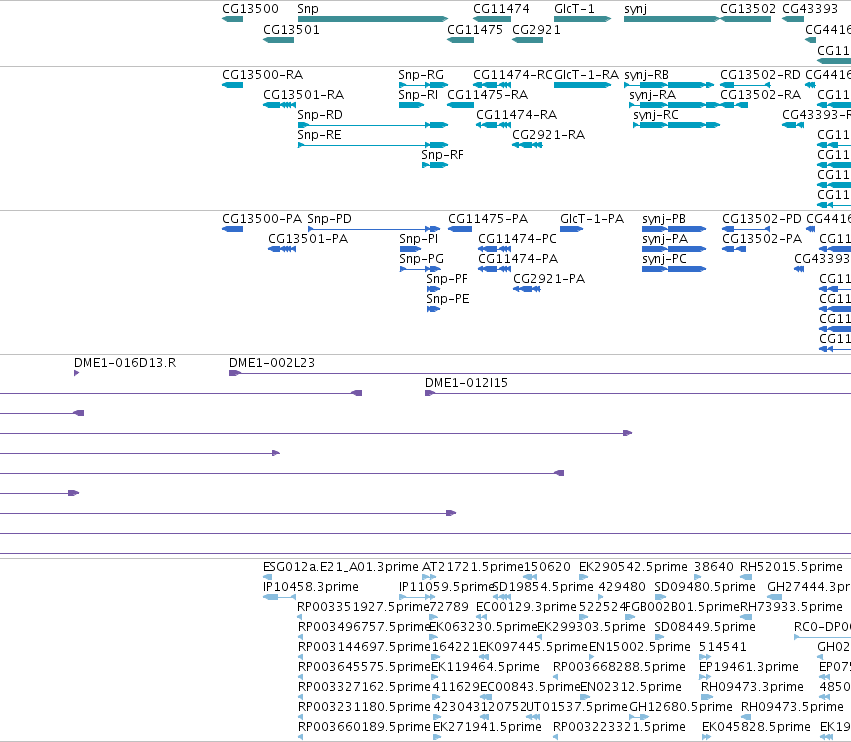Select the CG11475 gene label

tap(475, 29)
